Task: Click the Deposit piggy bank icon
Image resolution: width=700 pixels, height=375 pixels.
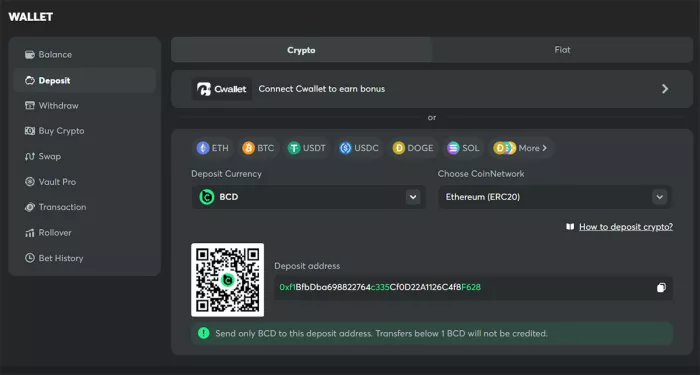Action: pos(30,80)
